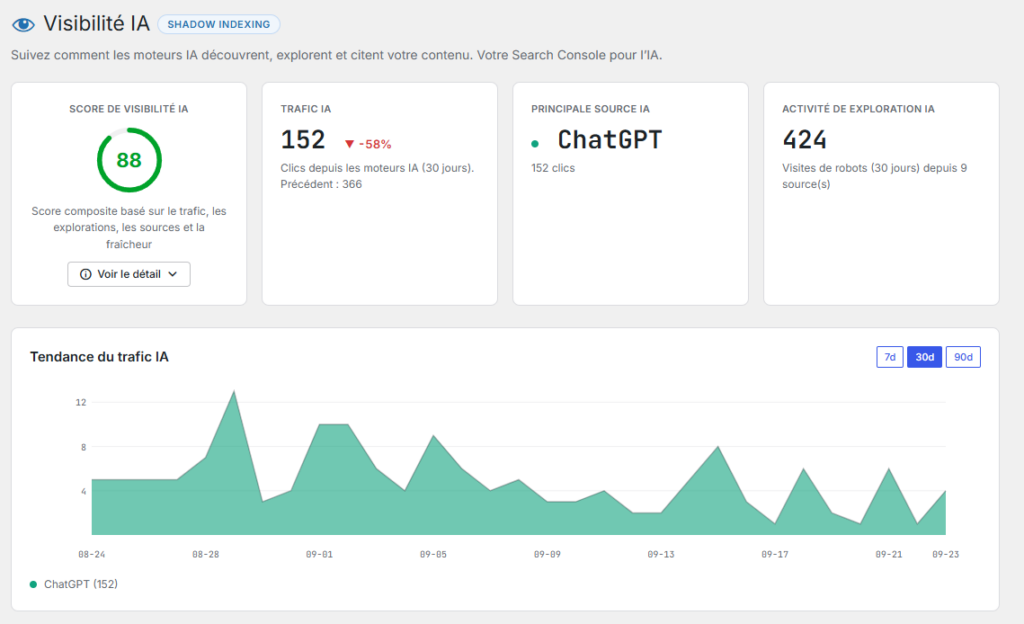Click the y-axis value 8
This screenshot has width=1024, height=624.
point(84,447)
